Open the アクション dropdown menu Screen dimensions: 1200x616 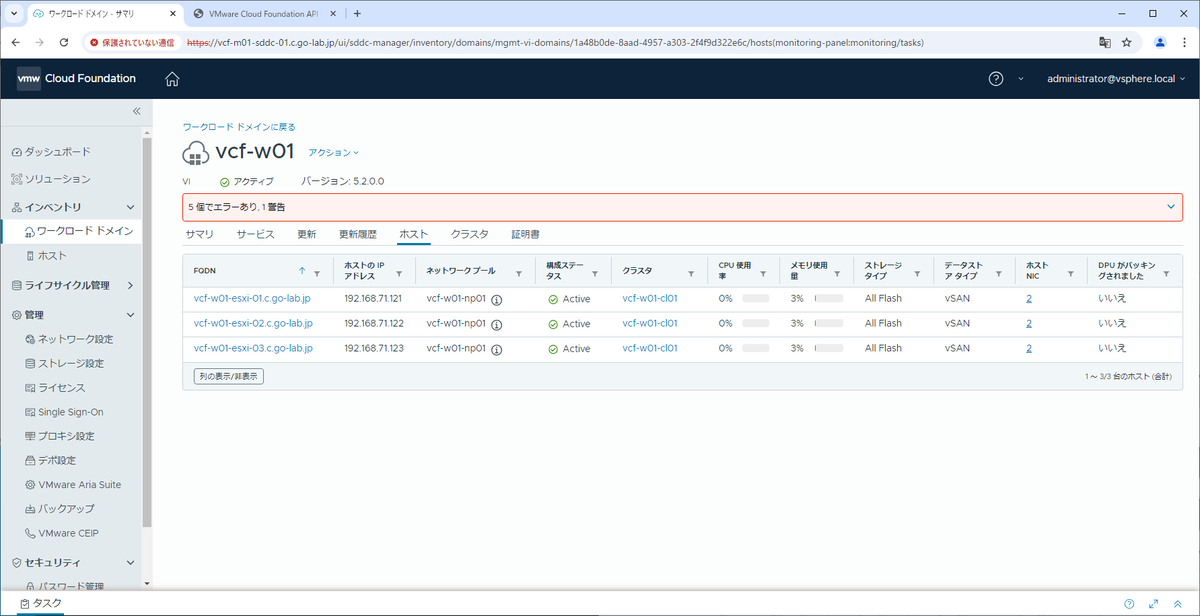(x=333, y=153)
